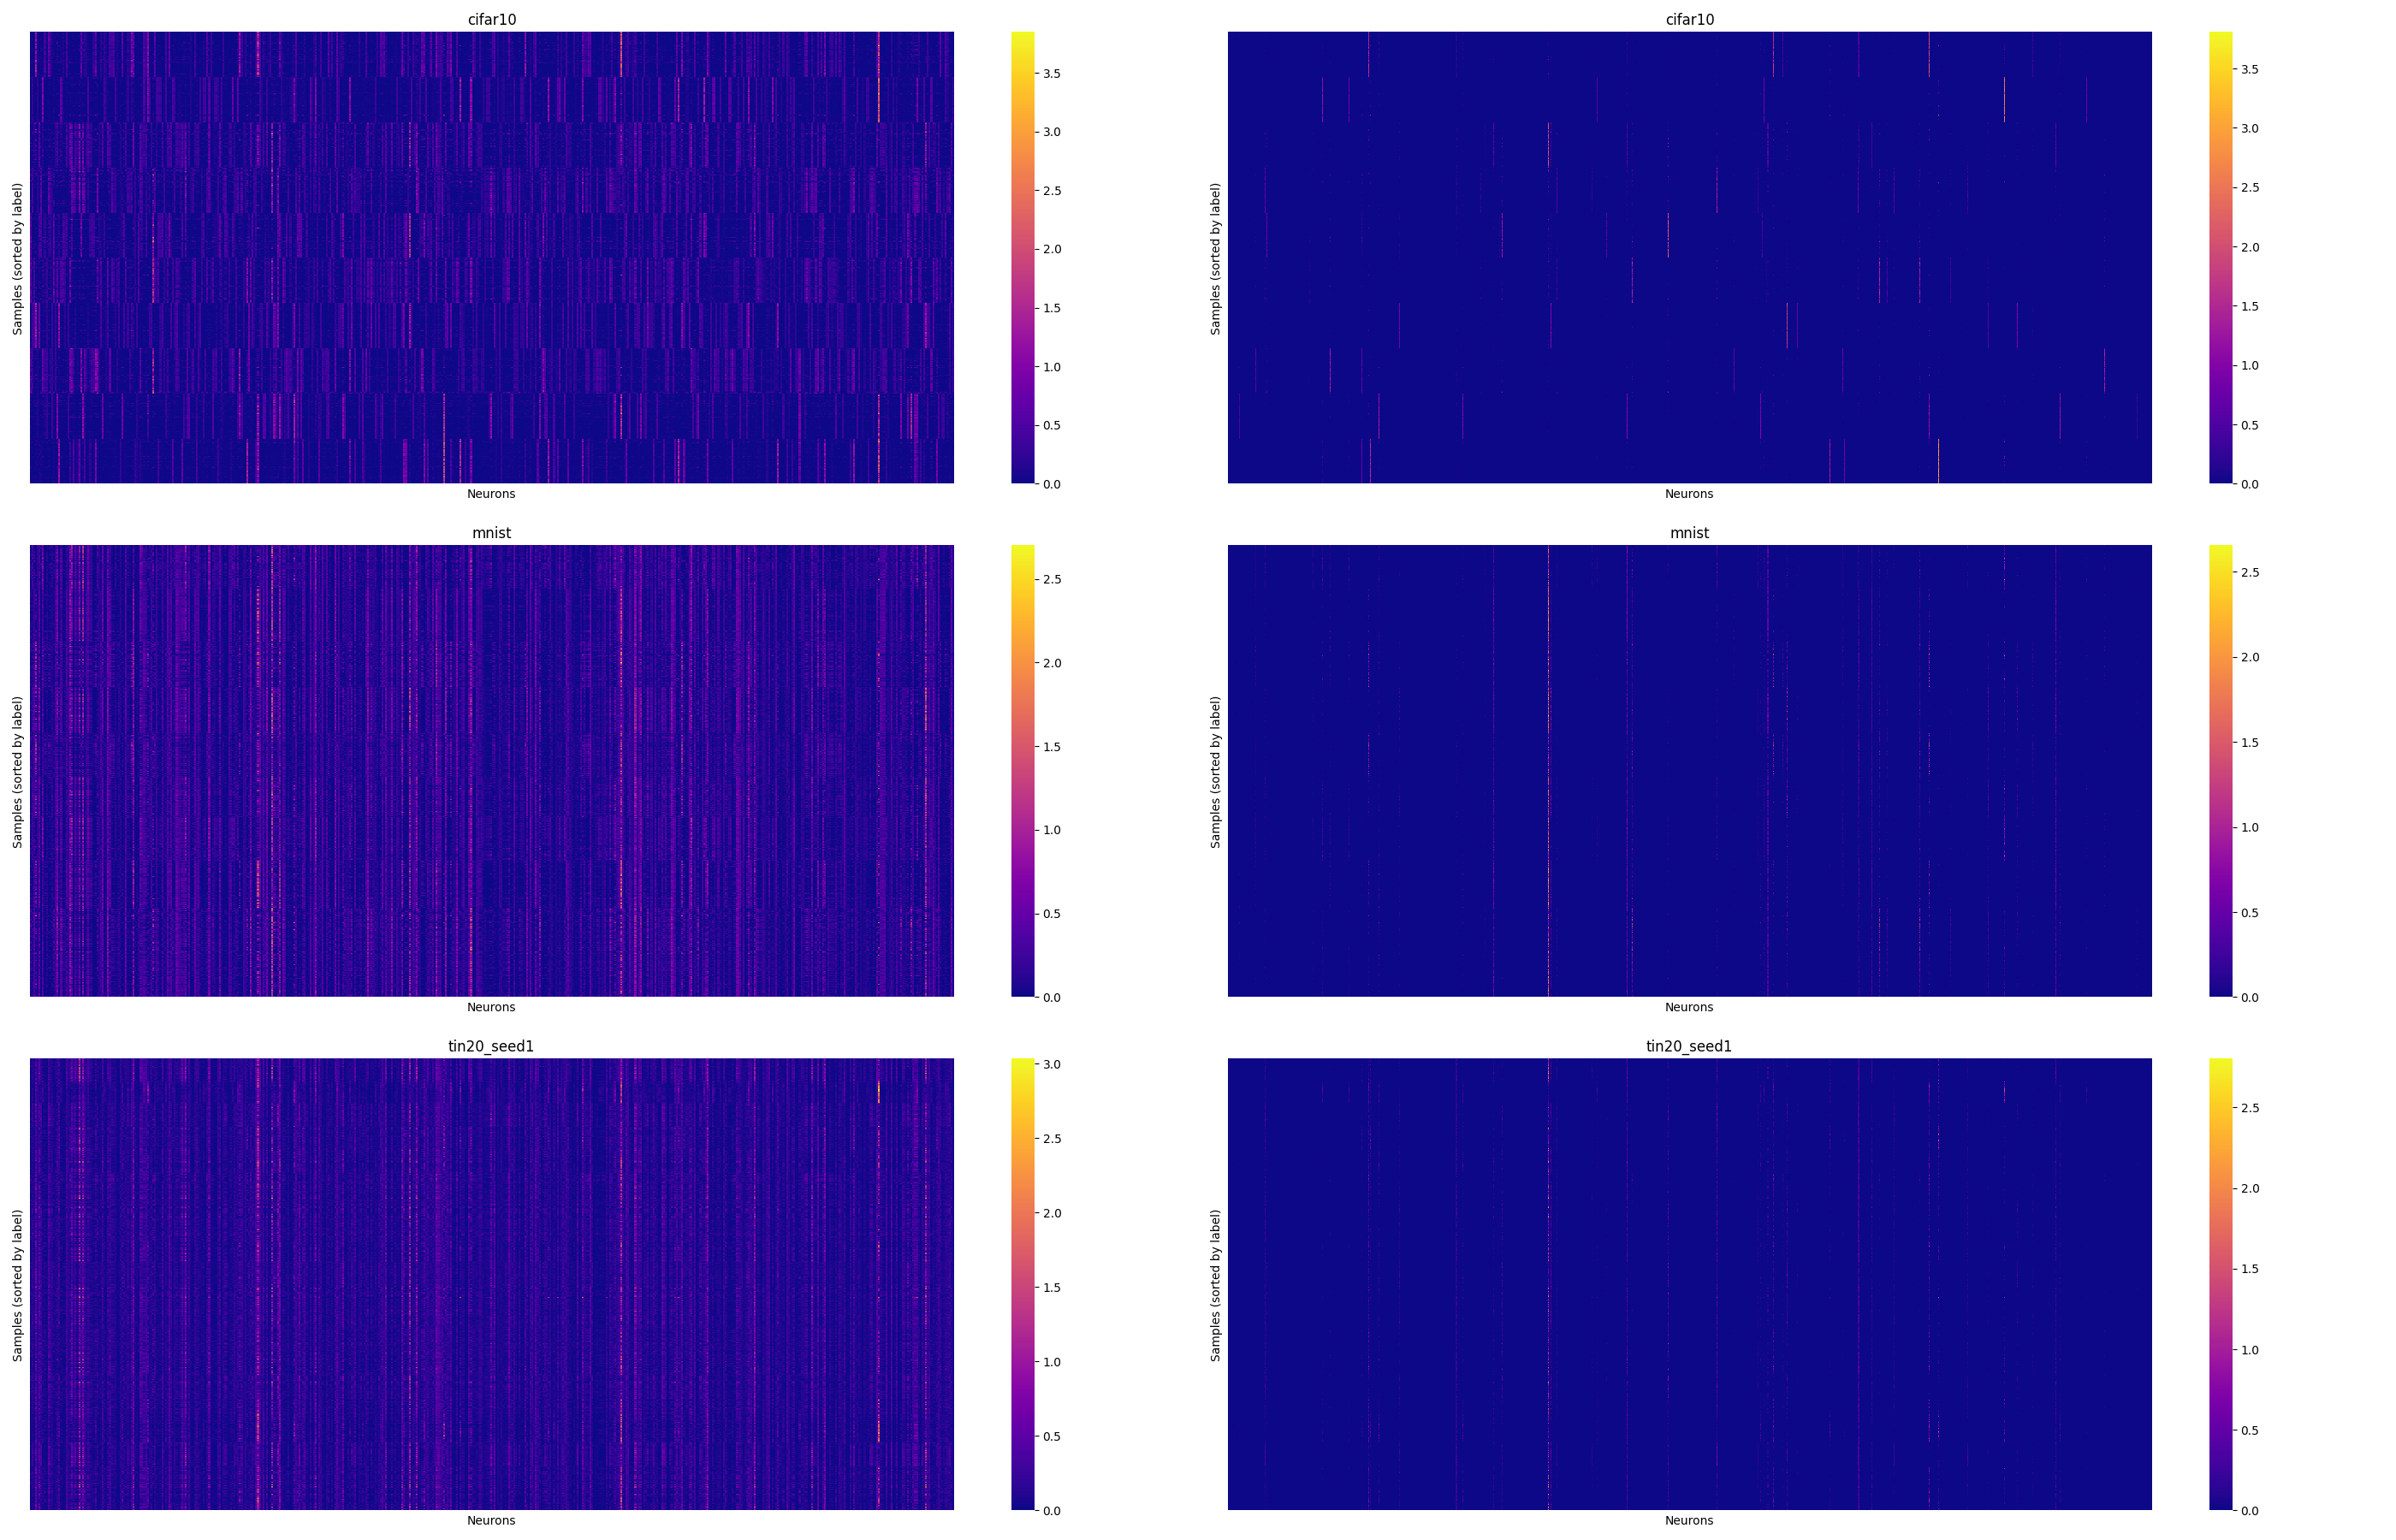Select the right mnist heatmap plot
The width and height of the screenshot is (2396, 1540).
point(1690,771)
